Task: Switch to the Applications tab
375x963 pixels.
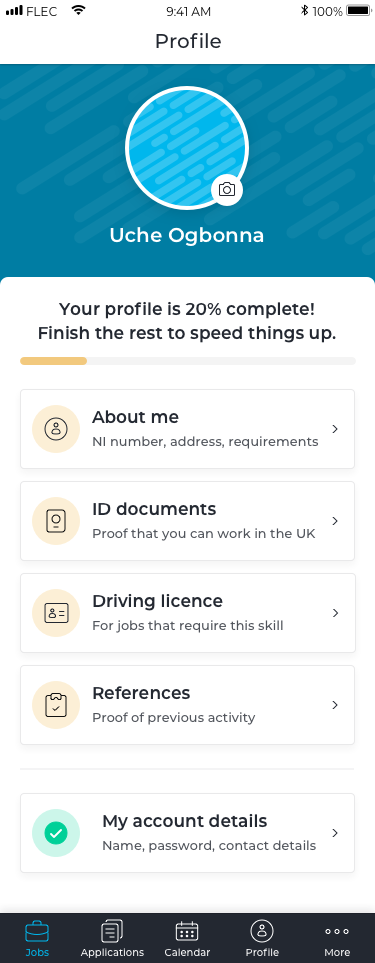Action: coord(112,938)
